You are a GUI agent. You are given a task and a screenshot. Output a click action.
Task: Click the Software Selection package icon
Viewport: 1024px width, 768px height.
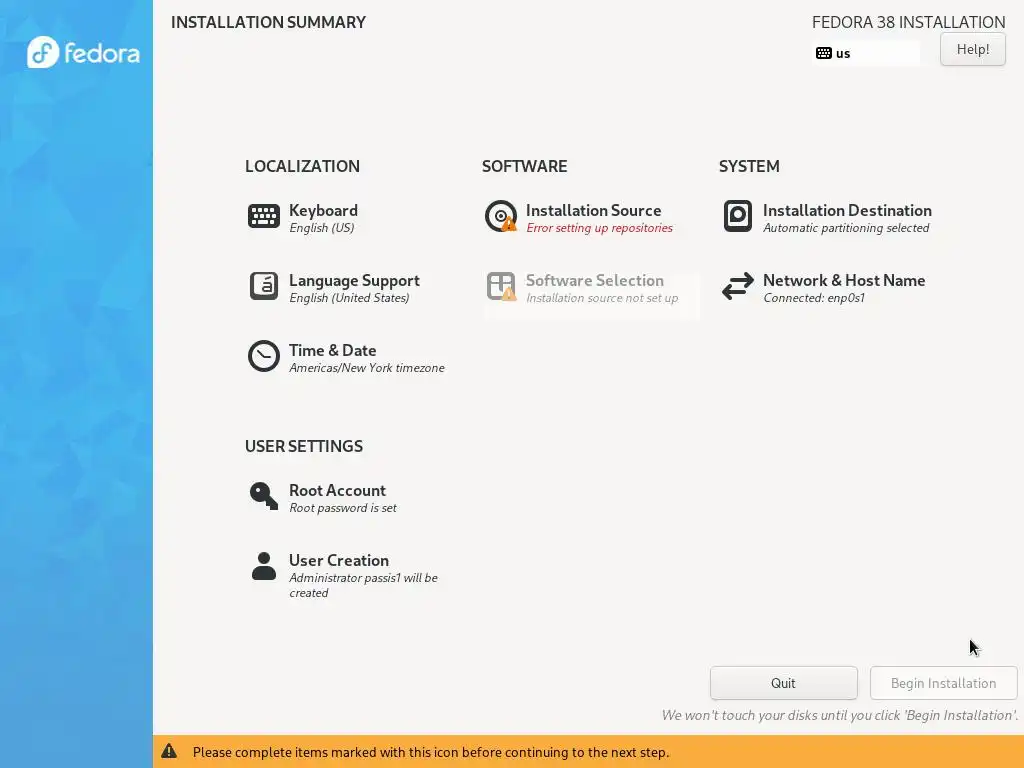click(x=501, y=286)
